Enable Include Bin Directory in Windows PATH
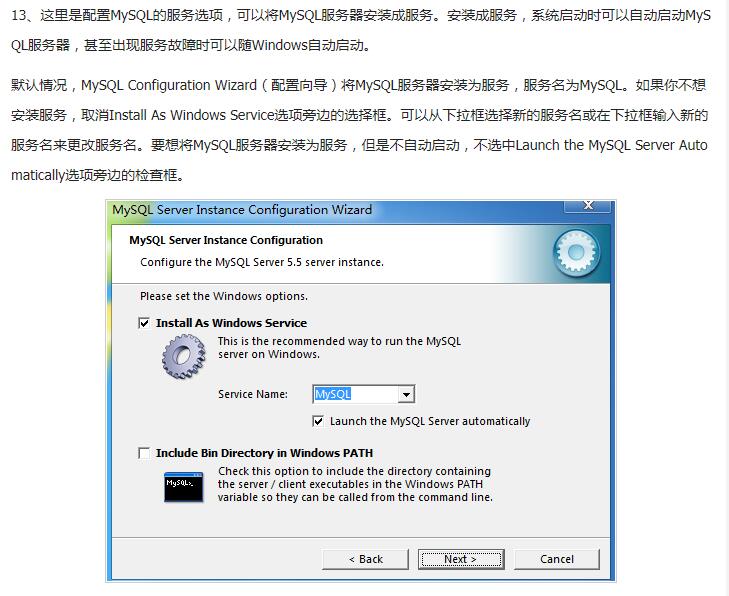 pyautogui.click(x=144, y=453)
